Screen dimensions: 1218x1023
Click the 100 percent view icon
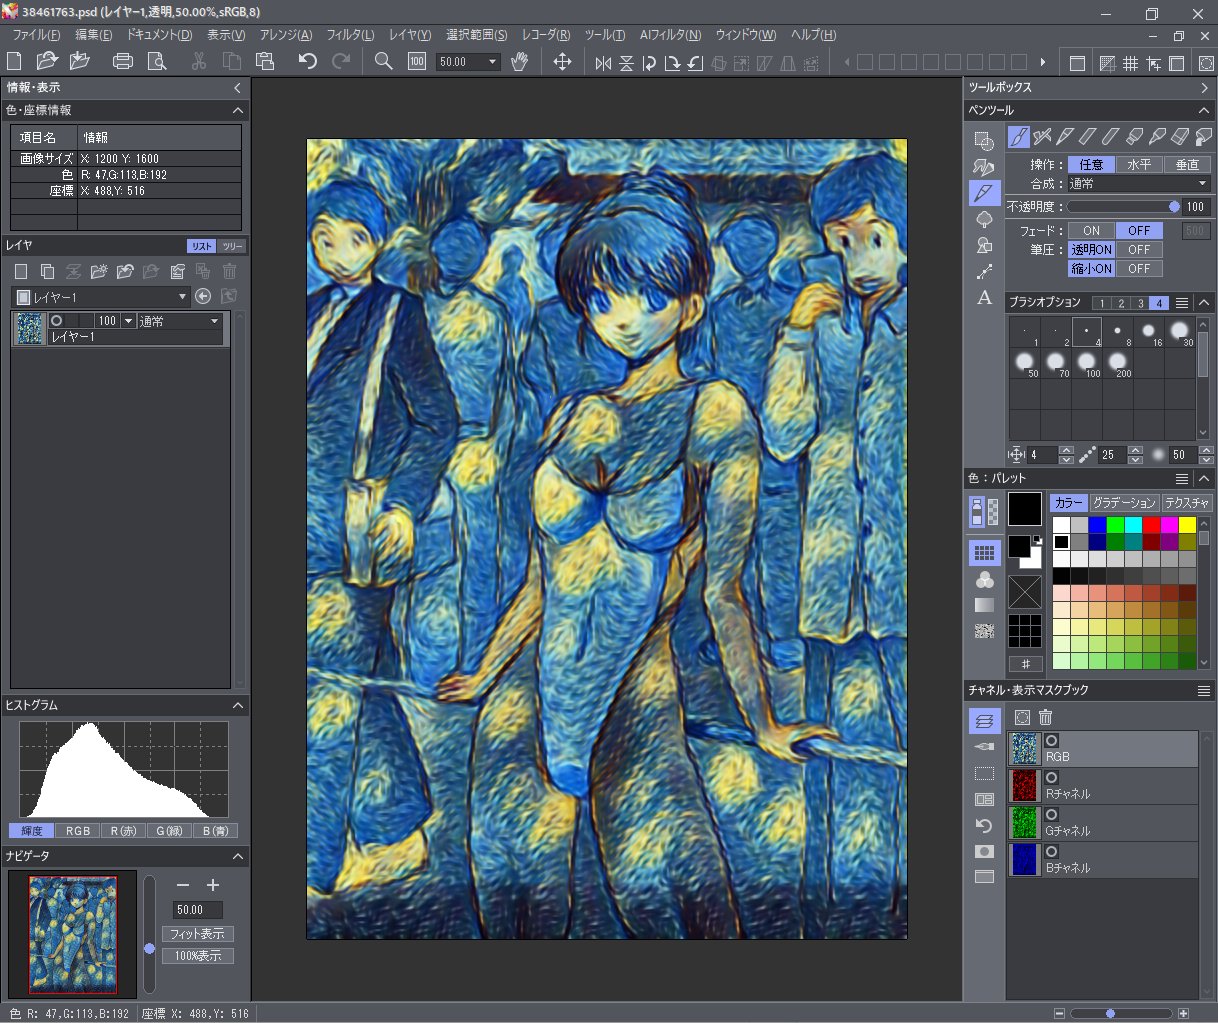pyautogui.click(x=417, y=62)
